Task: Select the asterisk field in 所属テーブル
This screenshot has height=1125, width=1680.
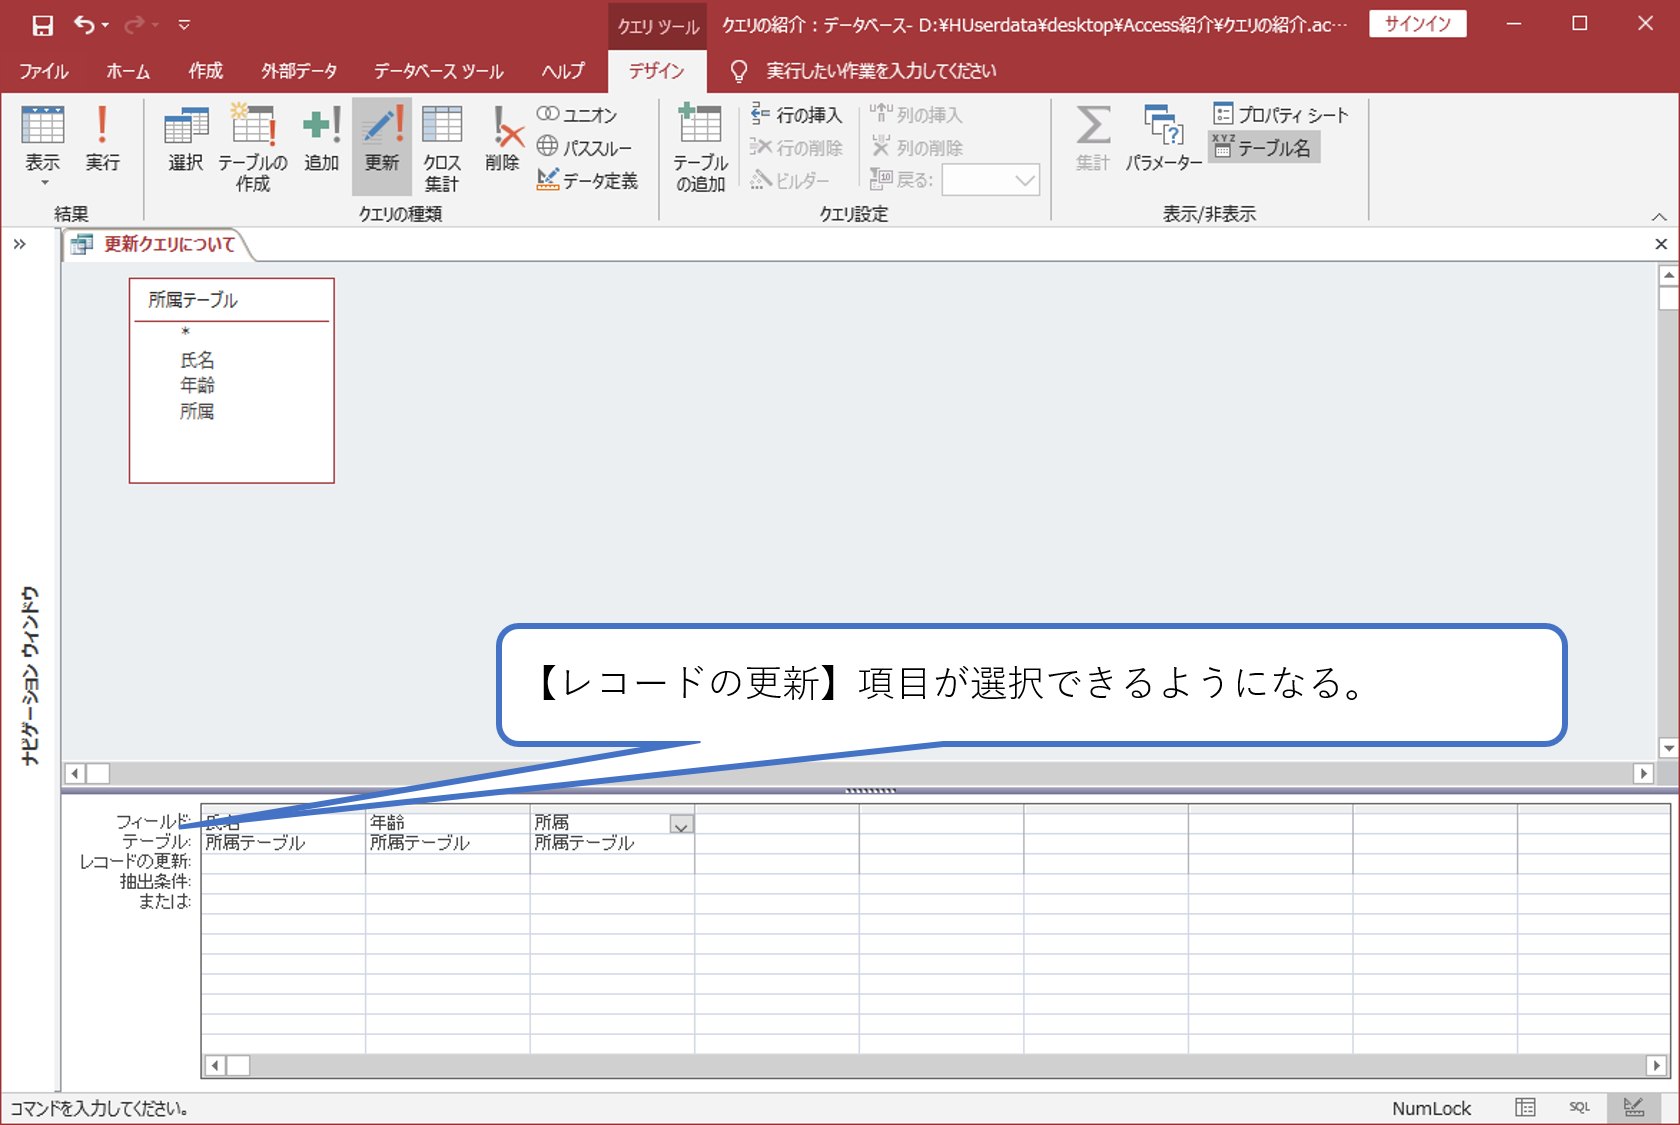Action: point(186,333)
